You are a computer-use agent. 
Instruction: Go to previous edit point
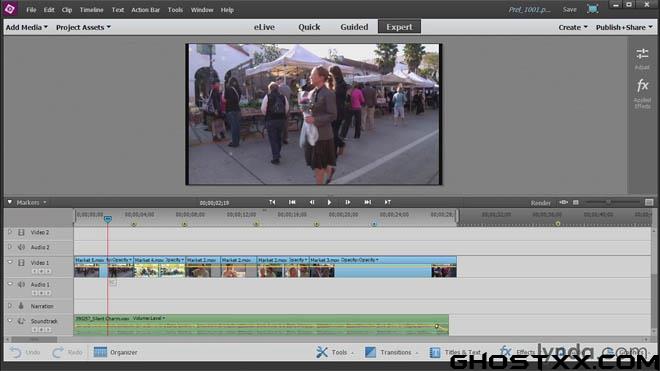click(272, 202)
